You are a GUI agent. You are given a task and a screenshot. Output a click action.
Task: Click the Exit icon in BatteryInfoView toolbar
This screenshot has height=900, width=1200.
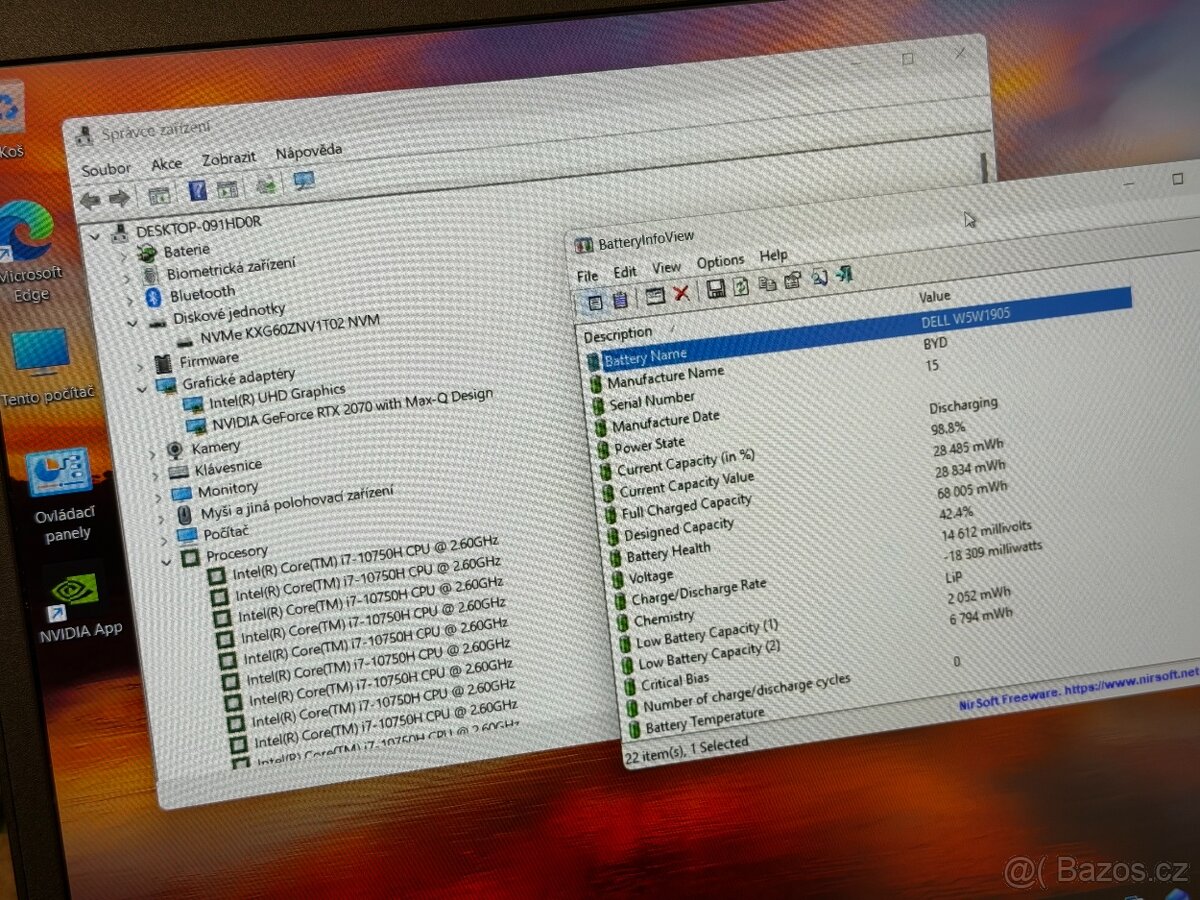click(x=844, y=274)
